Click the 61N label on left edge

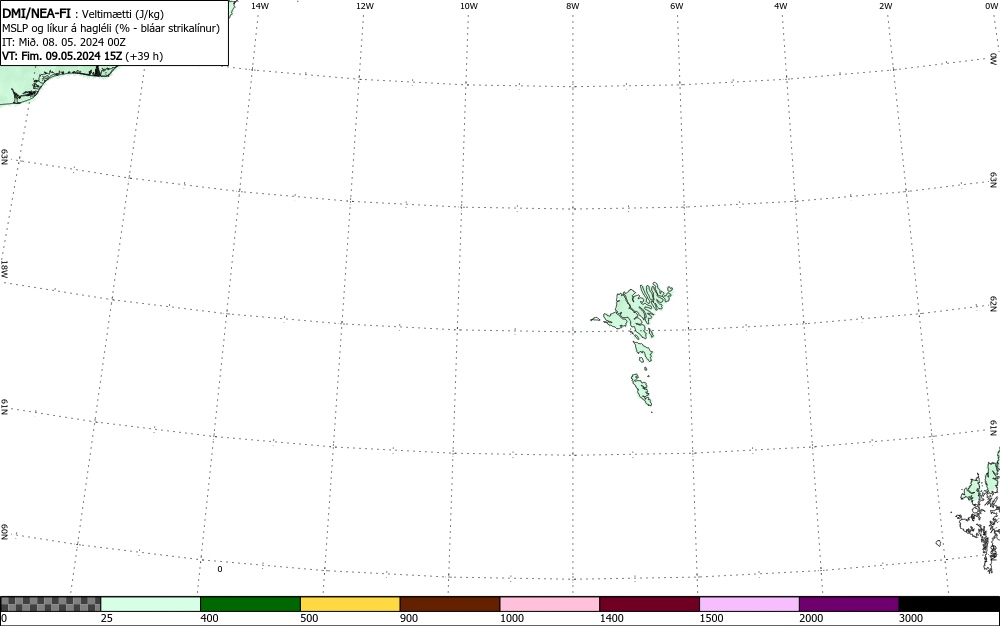(4, 407)
